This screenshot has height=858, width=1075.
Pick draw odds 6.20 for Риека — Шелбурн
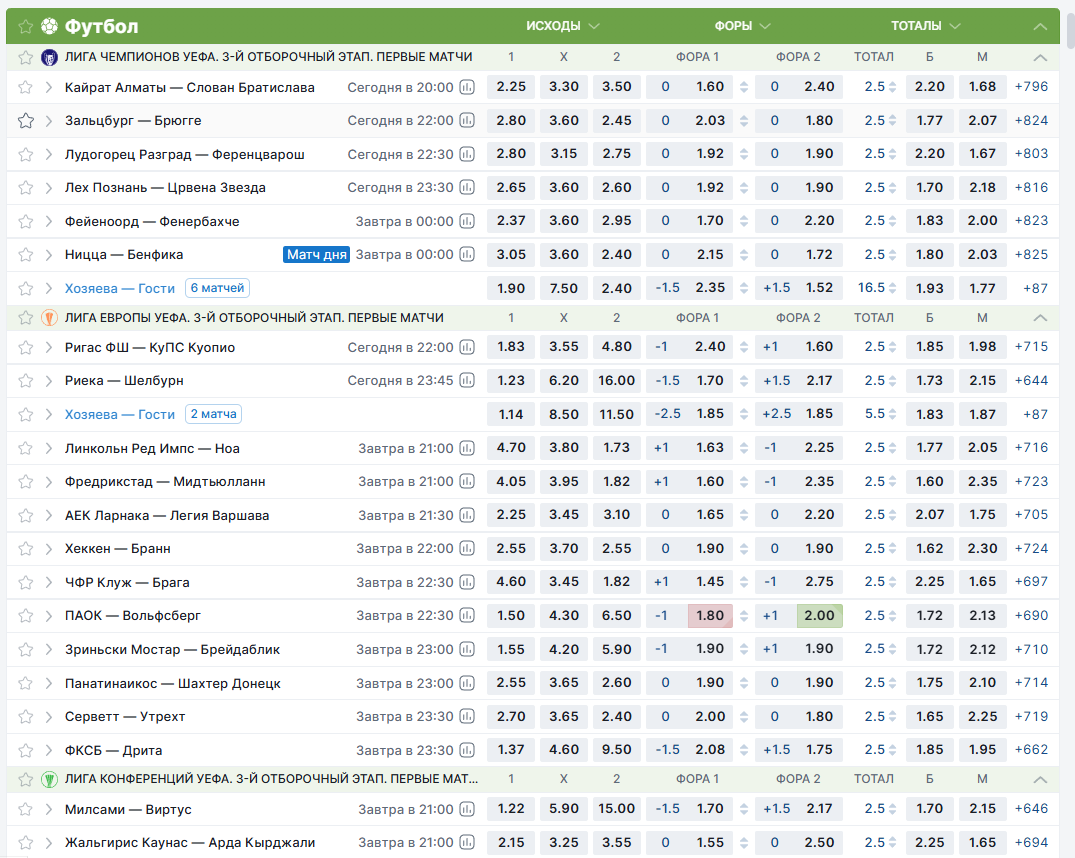click(x=564, y=381)
